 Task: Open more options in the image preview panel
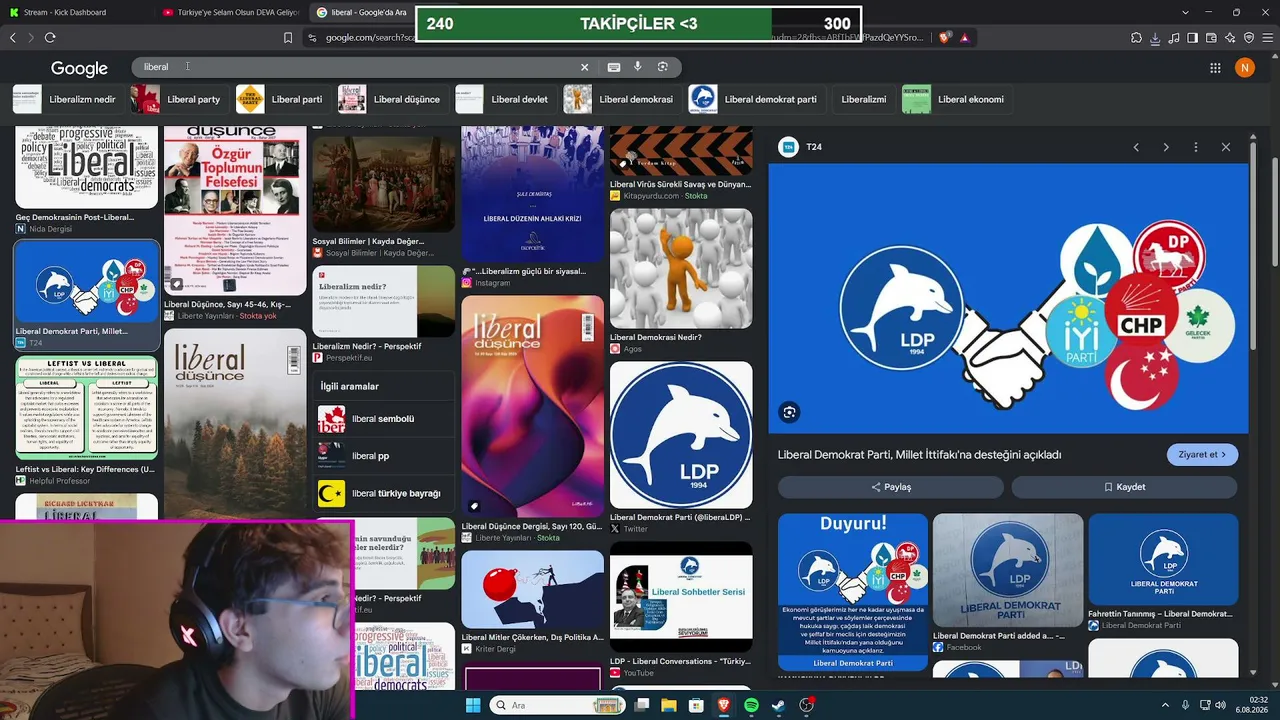(x=1196, y=147)
